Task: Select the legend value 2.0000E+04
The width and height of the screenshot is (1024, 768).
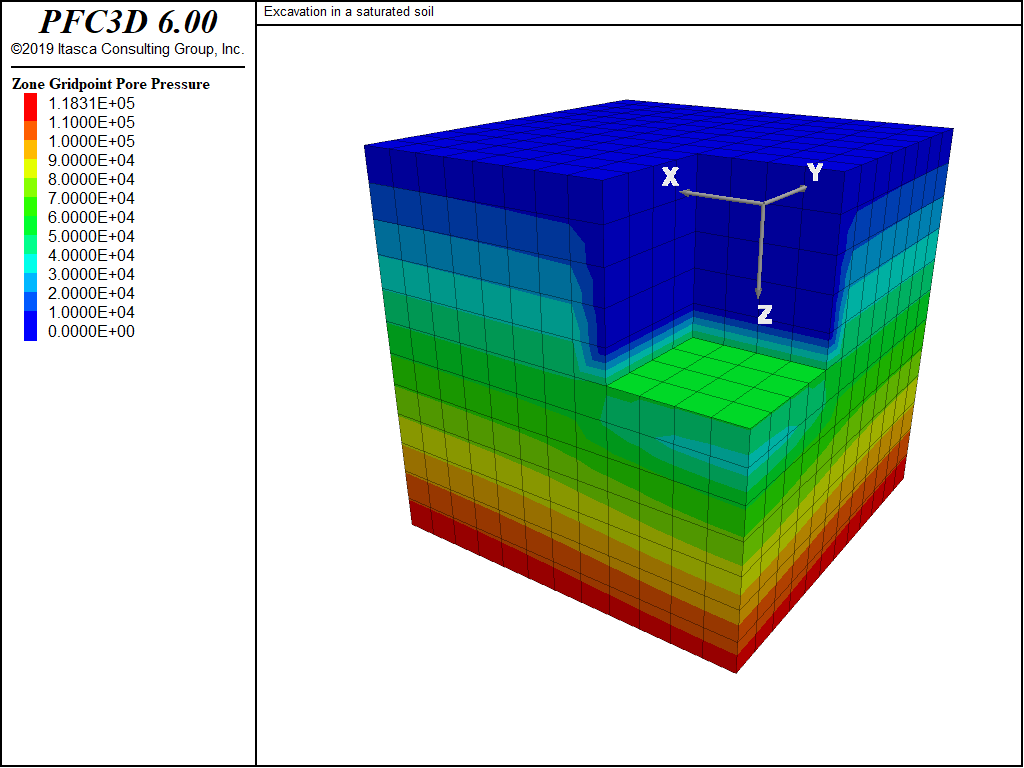Action: coord(91,293)
